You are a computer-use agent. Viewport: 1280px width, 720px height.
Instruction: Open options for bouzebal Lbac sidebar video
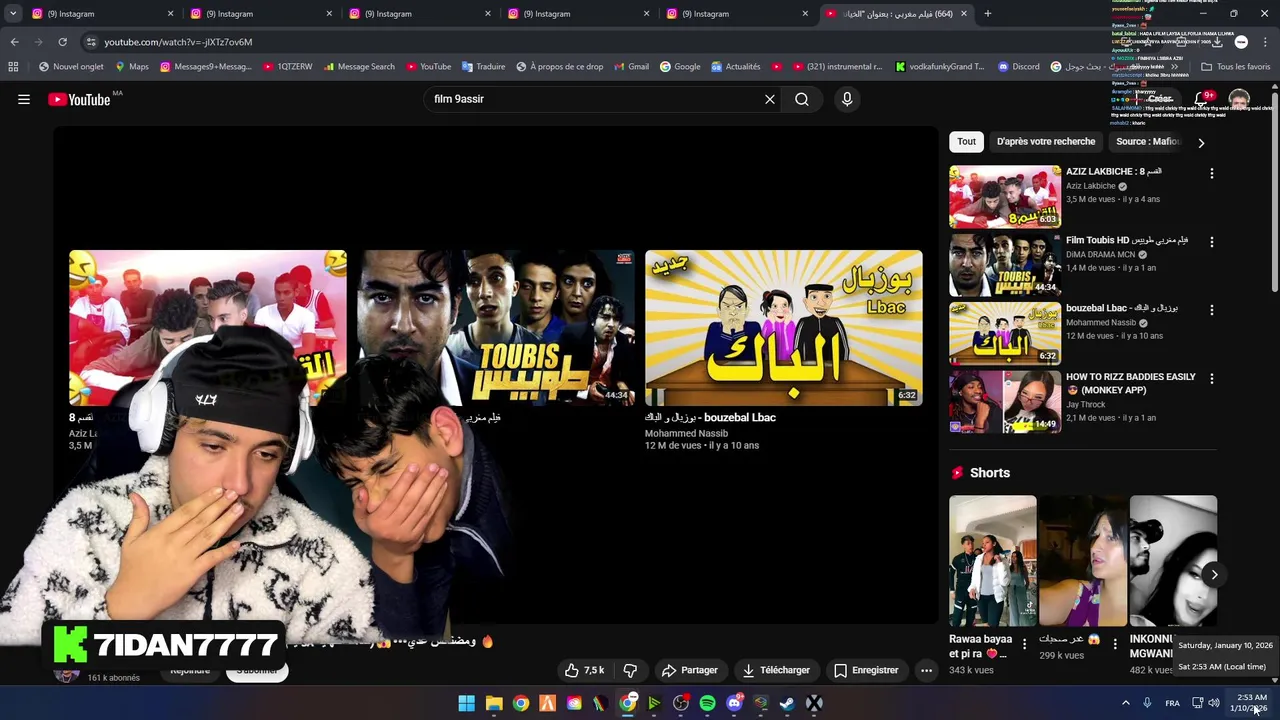(x=1212, y=310)
